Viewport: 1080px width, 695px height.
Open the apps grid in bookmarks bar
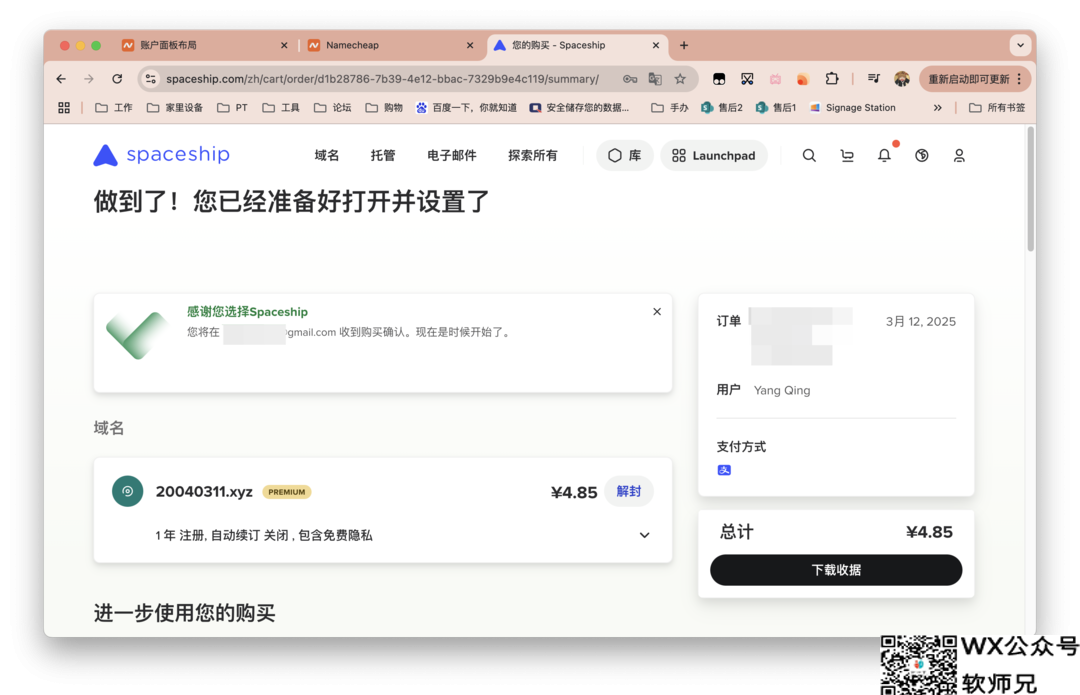[x=64, y=107]
